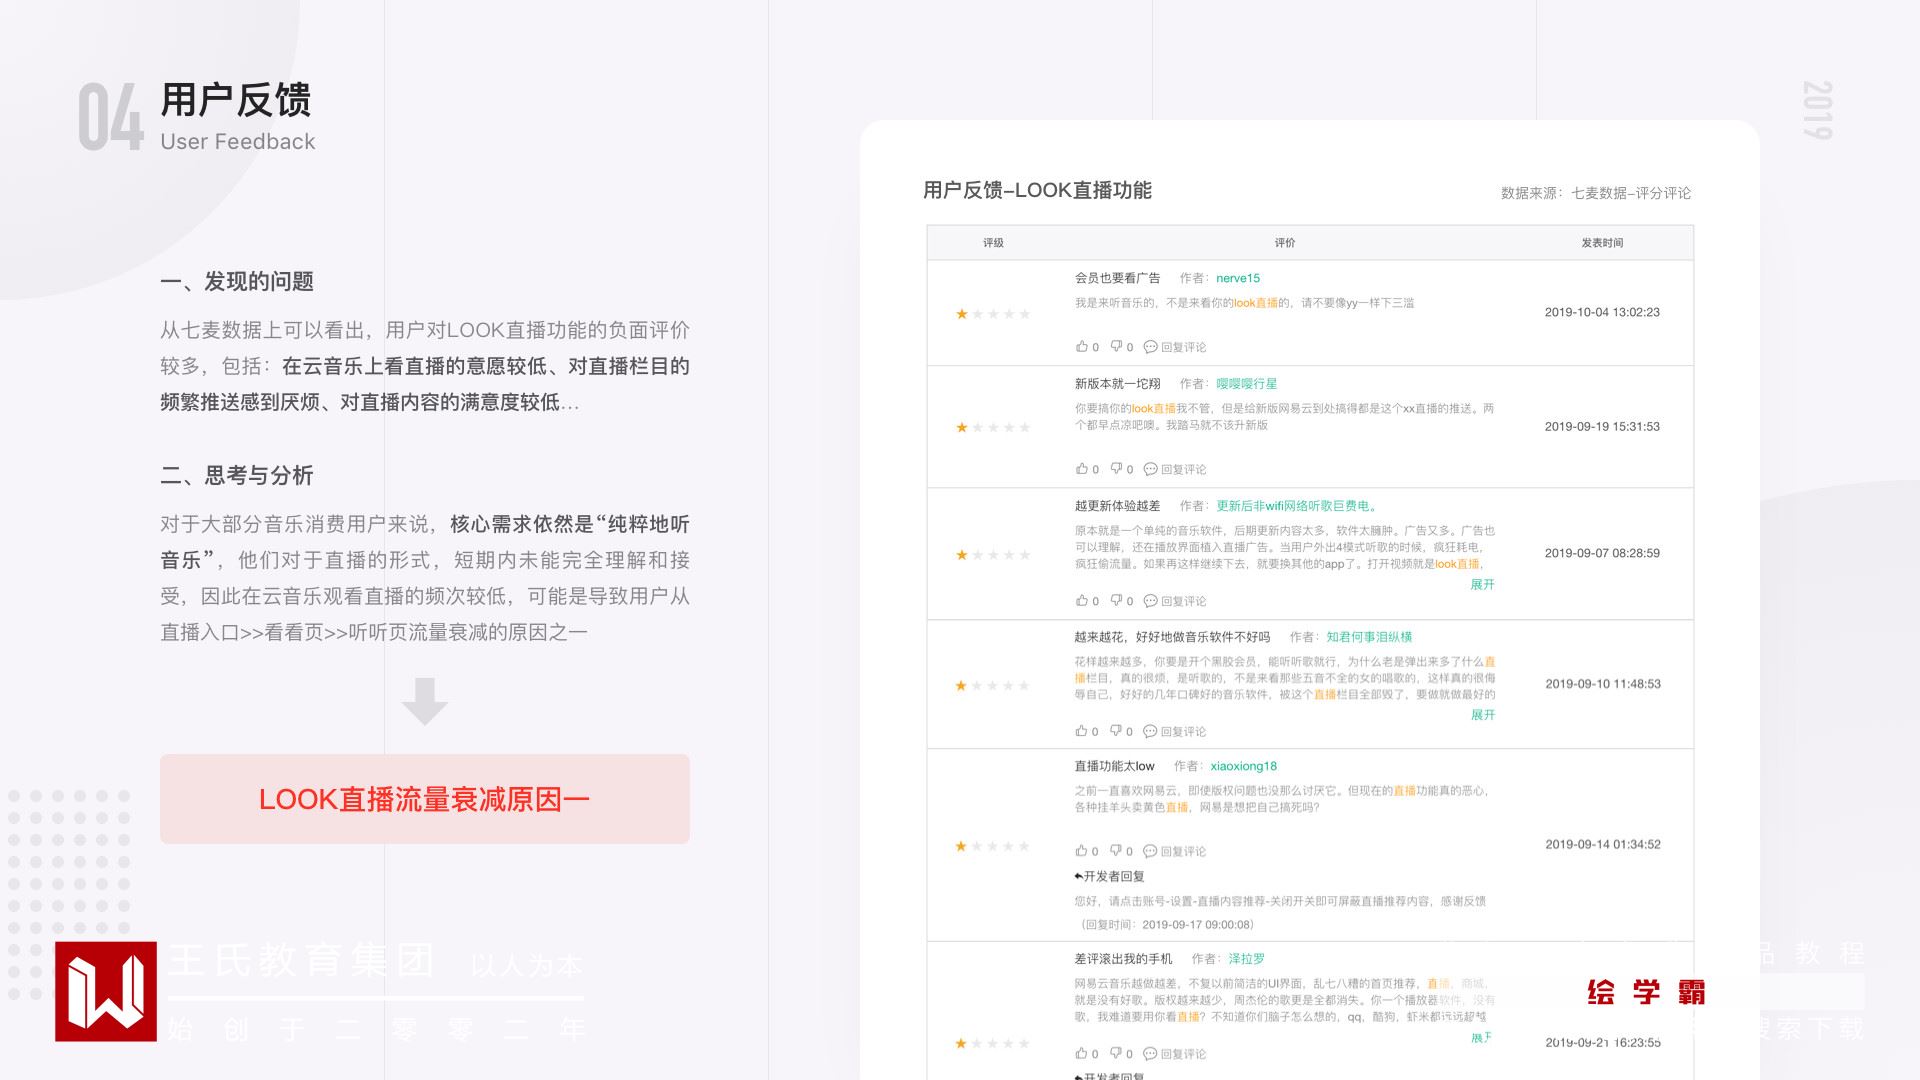Expand the 越来越花 review text via 展开
The image size is (1920, 1080).
click(1482, 715)
